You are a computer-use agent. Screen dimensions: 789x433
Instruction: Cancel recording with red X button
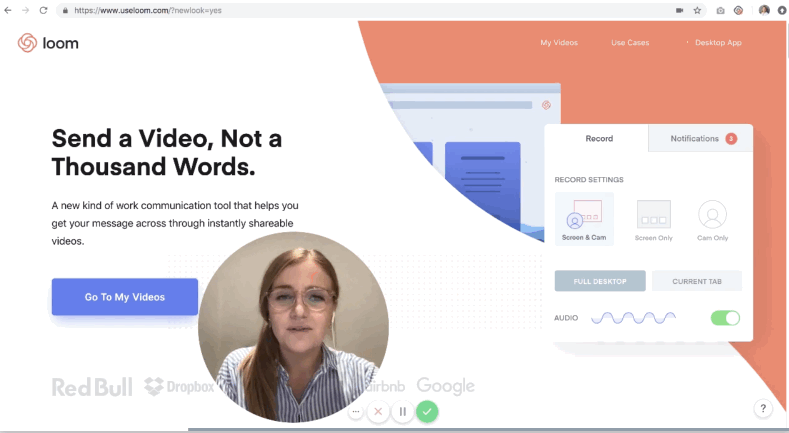pyautogui.click(x=377, y=411)
